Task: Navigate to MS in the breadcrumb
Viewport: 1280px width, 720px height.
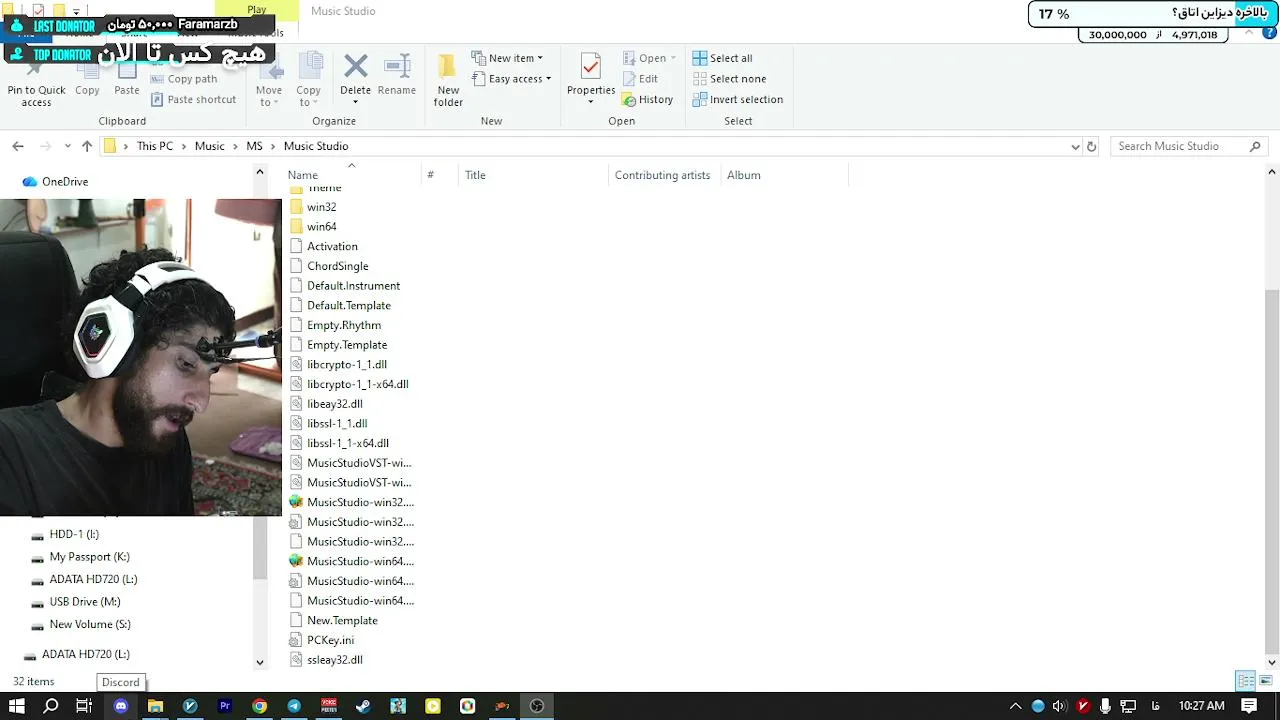Action: 254,146
